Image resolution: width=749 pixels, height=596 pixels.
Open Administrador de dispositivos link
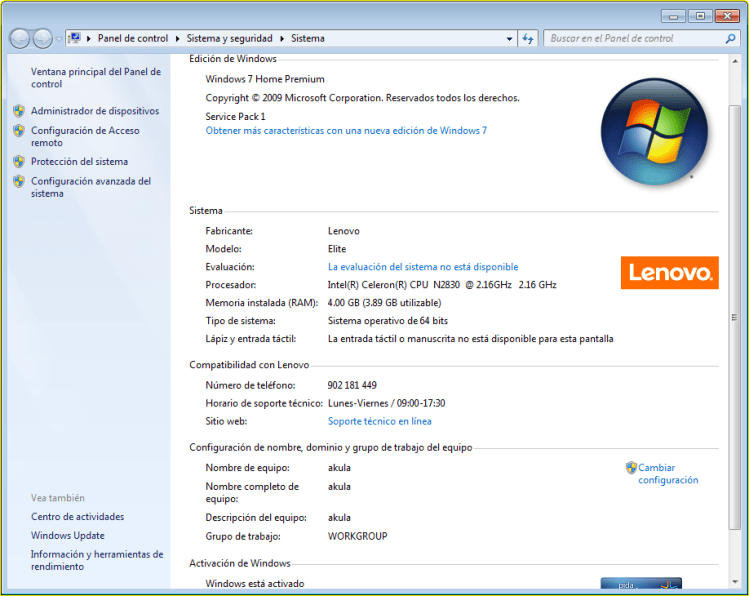point(95,111)
